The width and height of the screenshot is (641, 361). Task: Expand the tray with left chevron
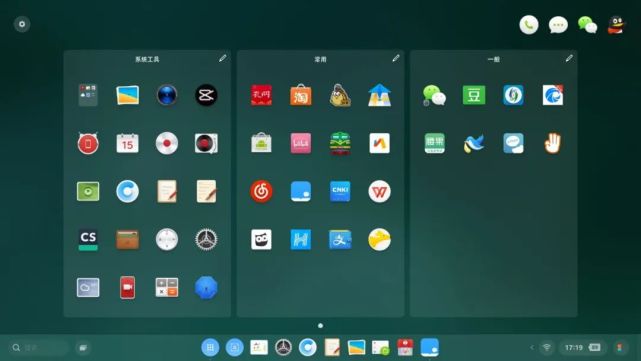tap(531, 348)
